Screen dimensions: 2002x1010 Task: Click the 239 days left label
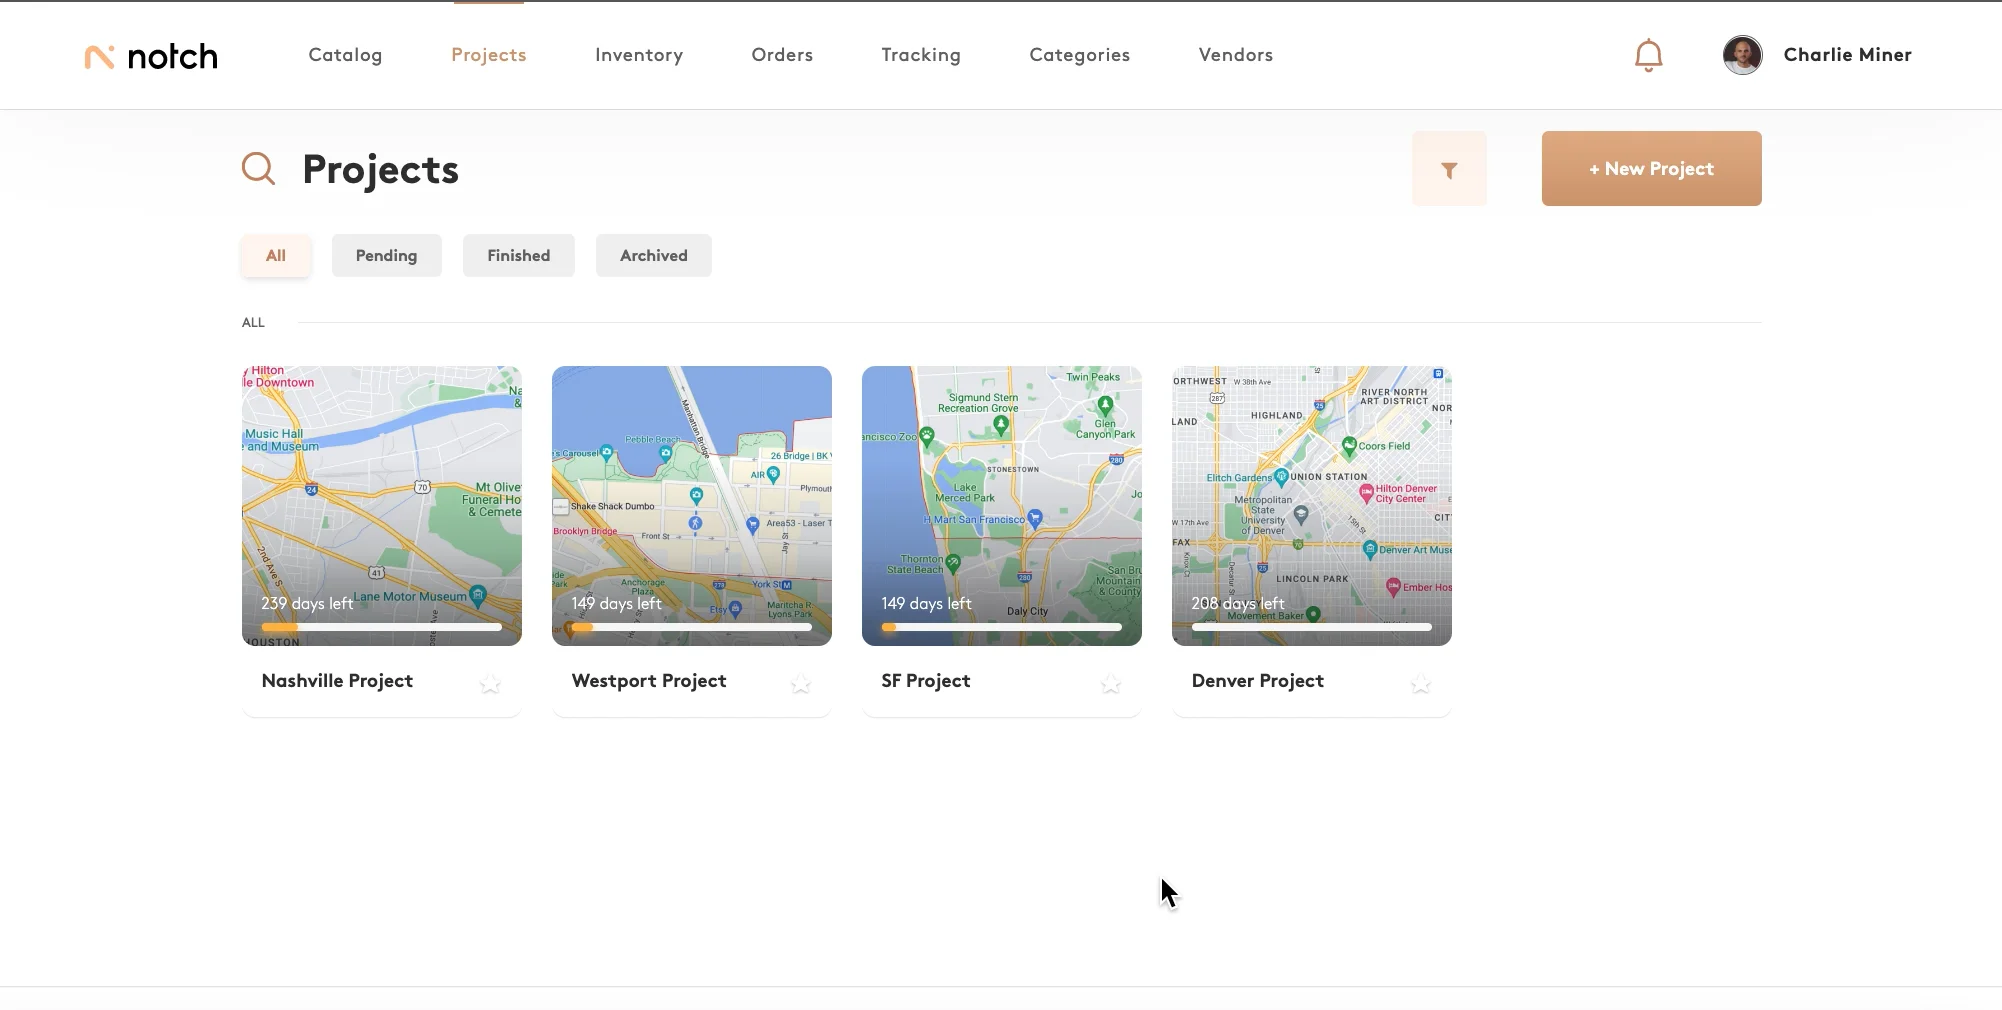coord(307,603)
